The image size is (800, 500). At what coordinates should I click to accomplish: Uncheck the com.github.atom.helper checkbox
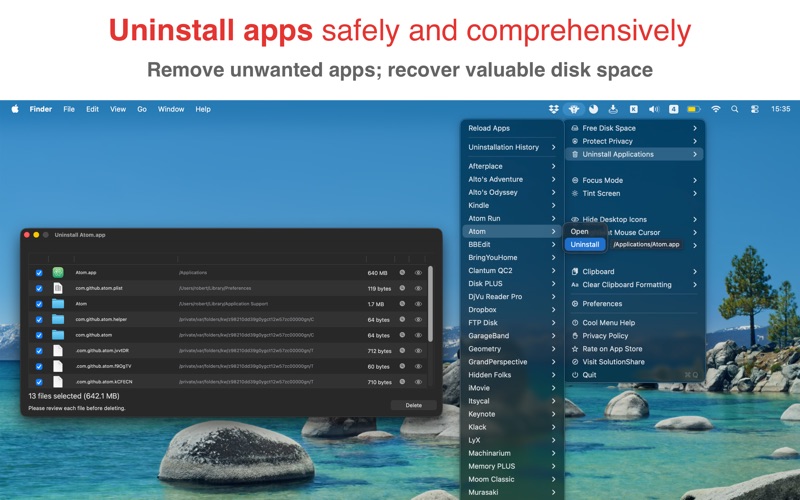[x=39, y=320]
